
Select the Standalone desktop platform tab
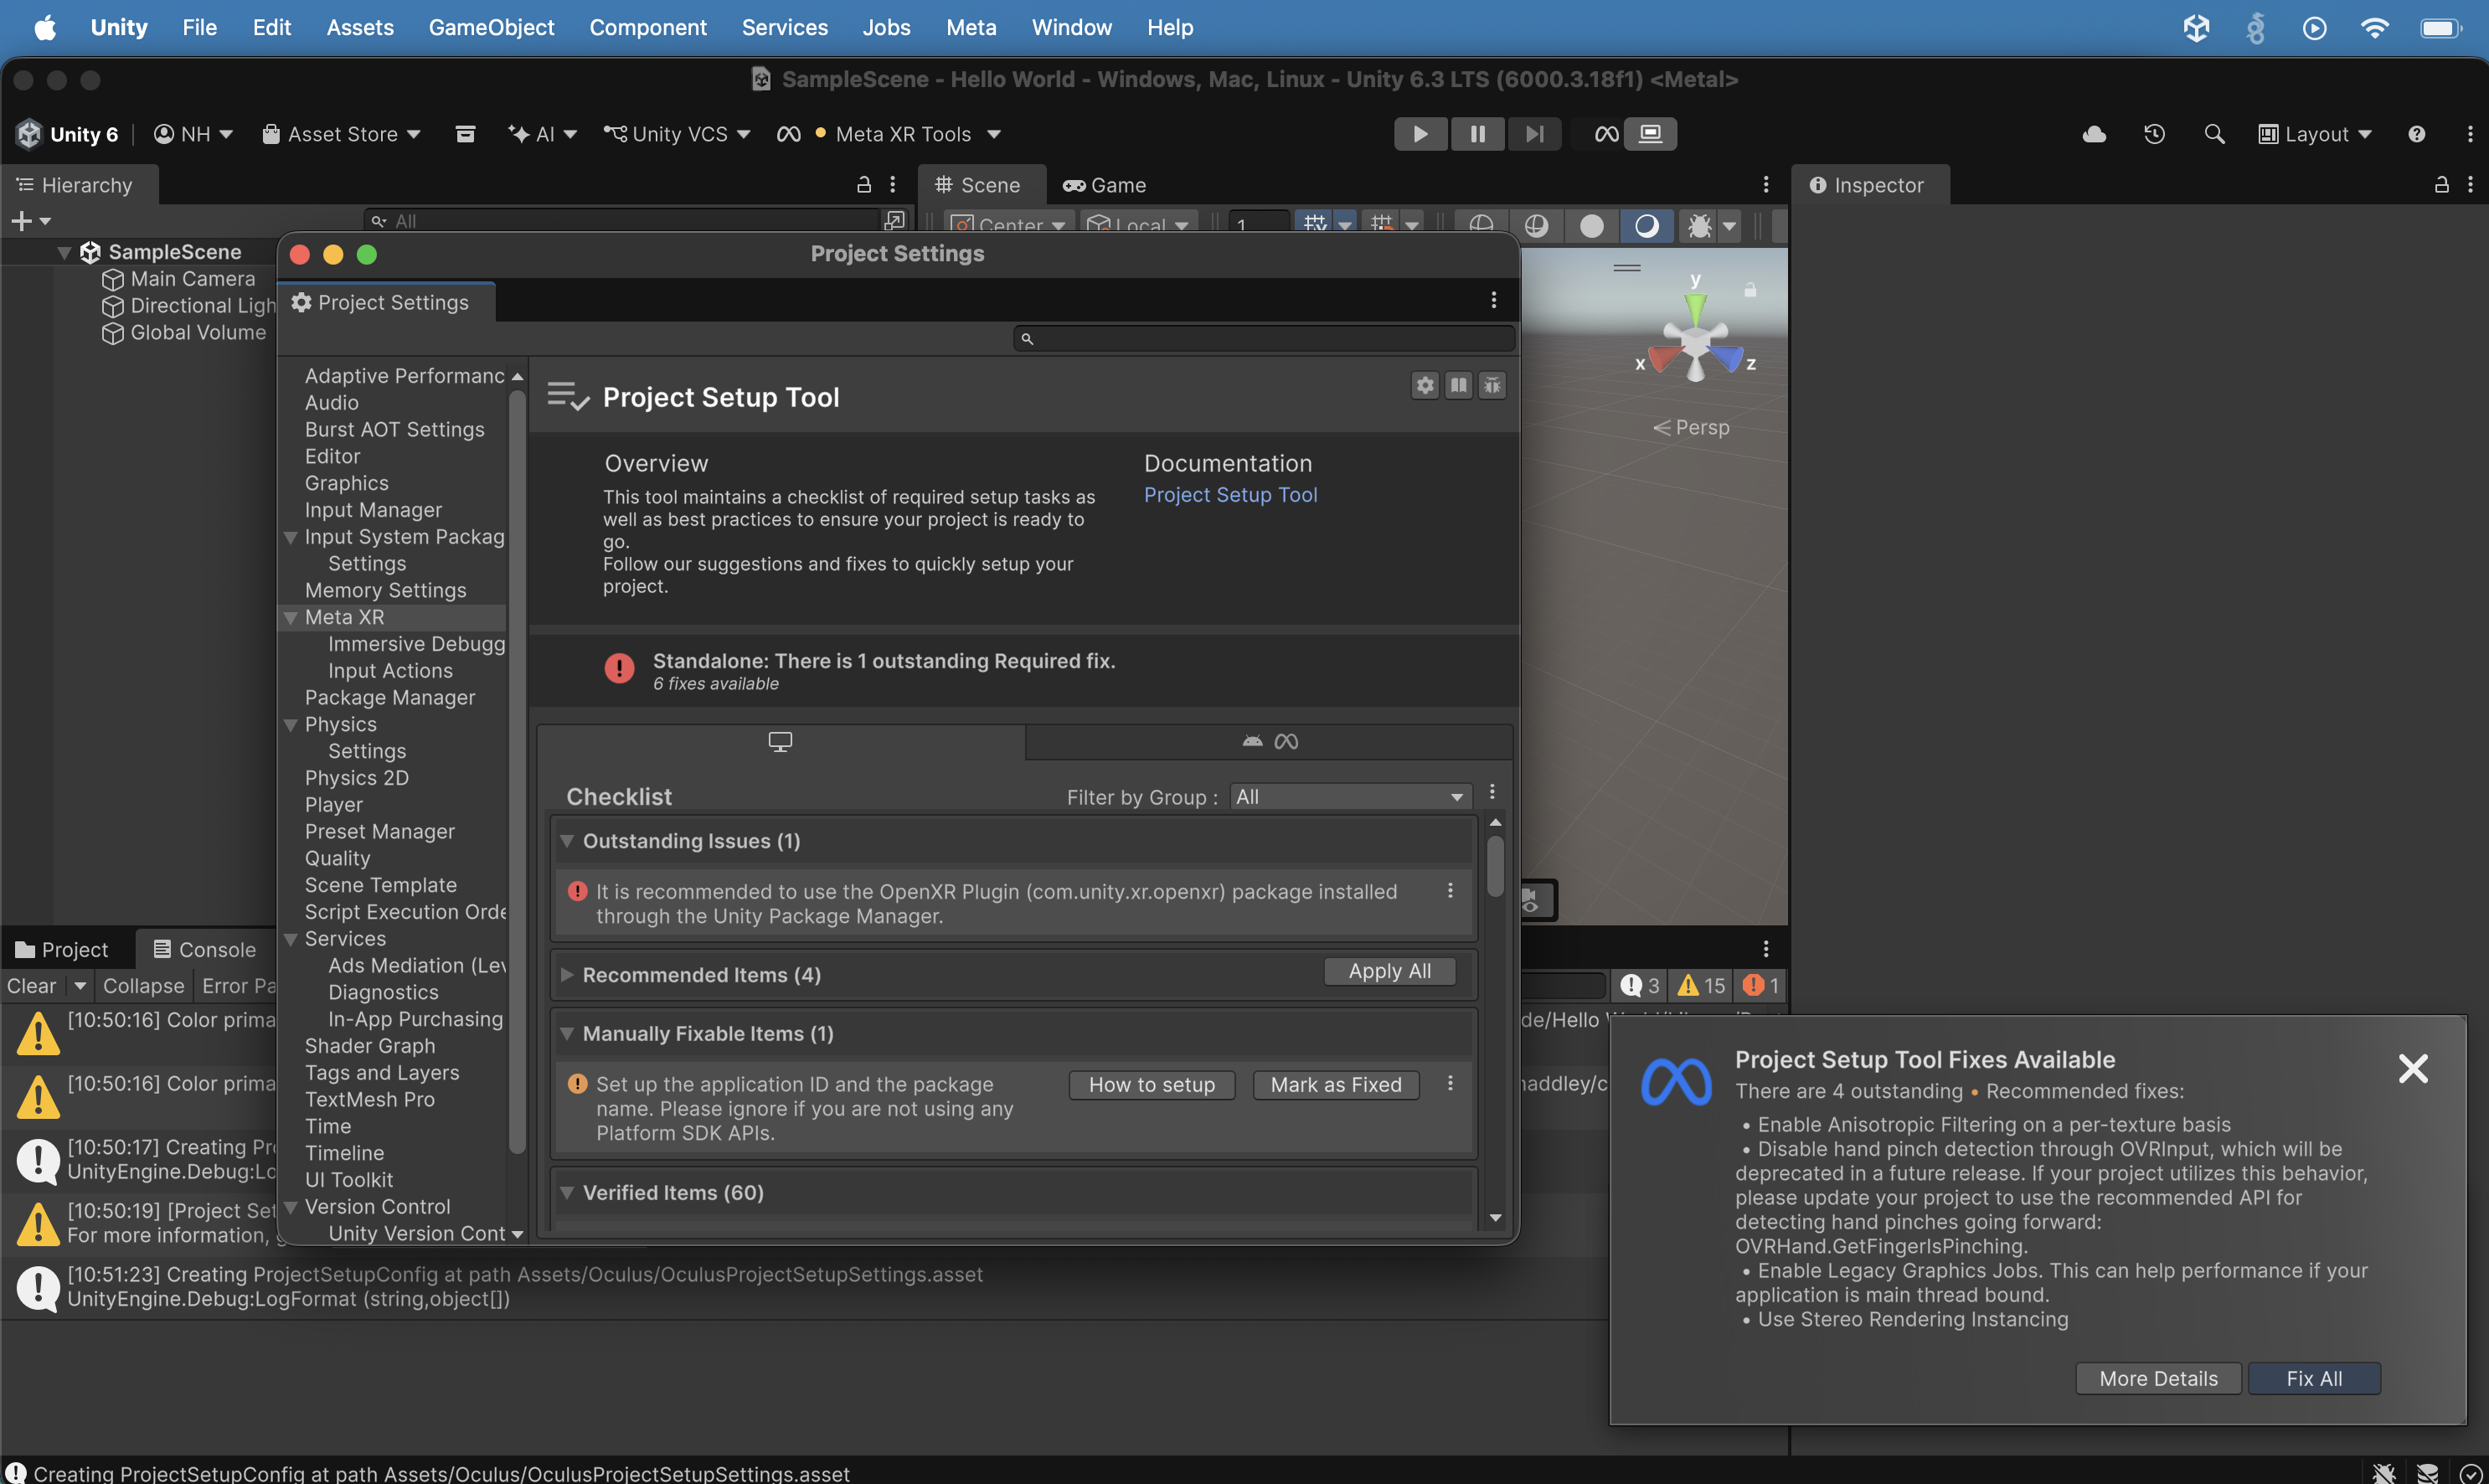click(x=780, y=741)
